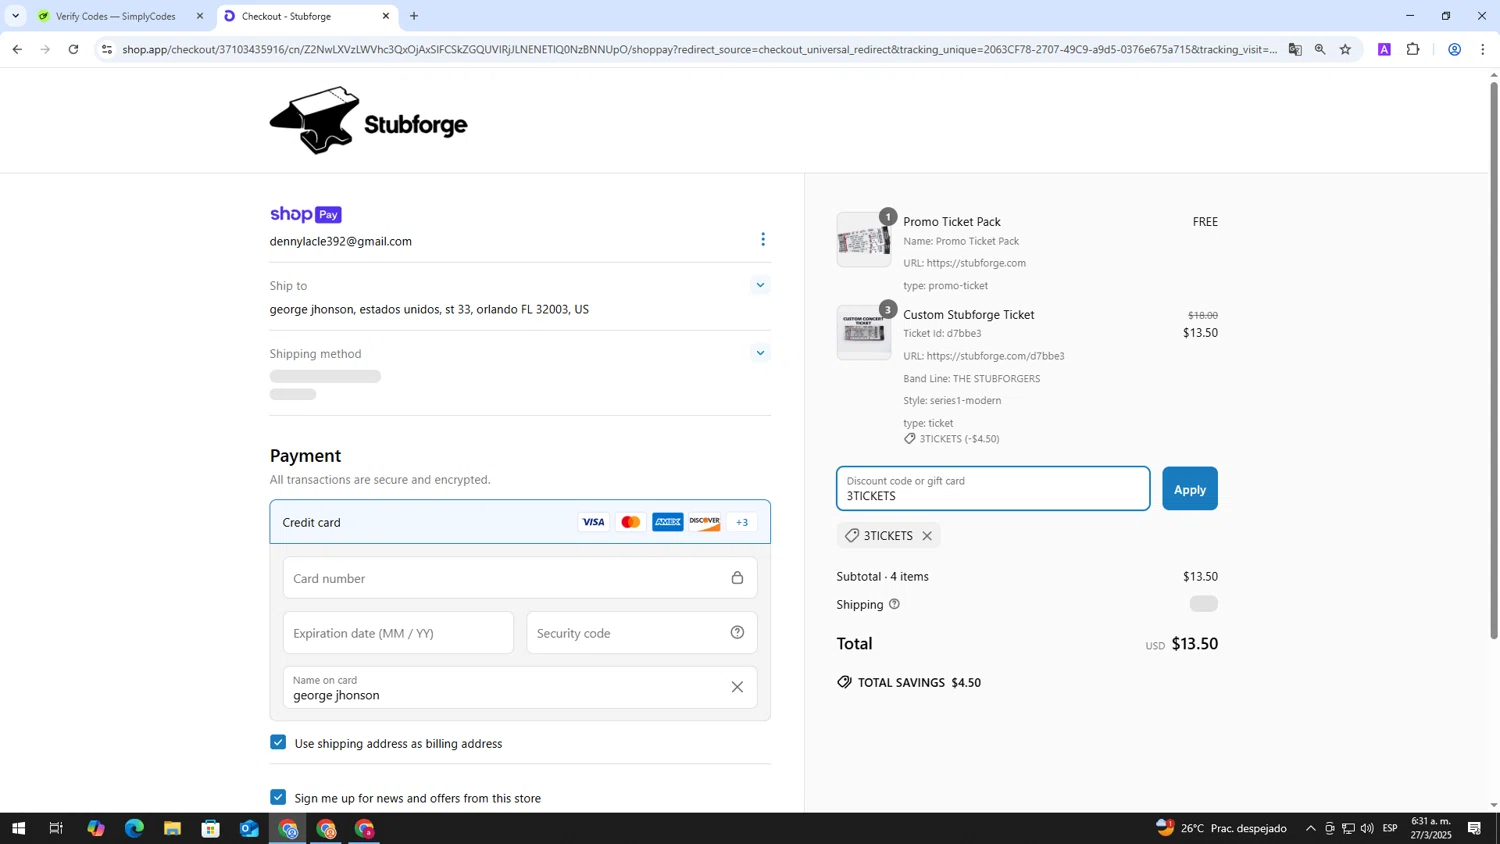
Task: Open the Extensions puzzle menu
Action: point(1413,49)
